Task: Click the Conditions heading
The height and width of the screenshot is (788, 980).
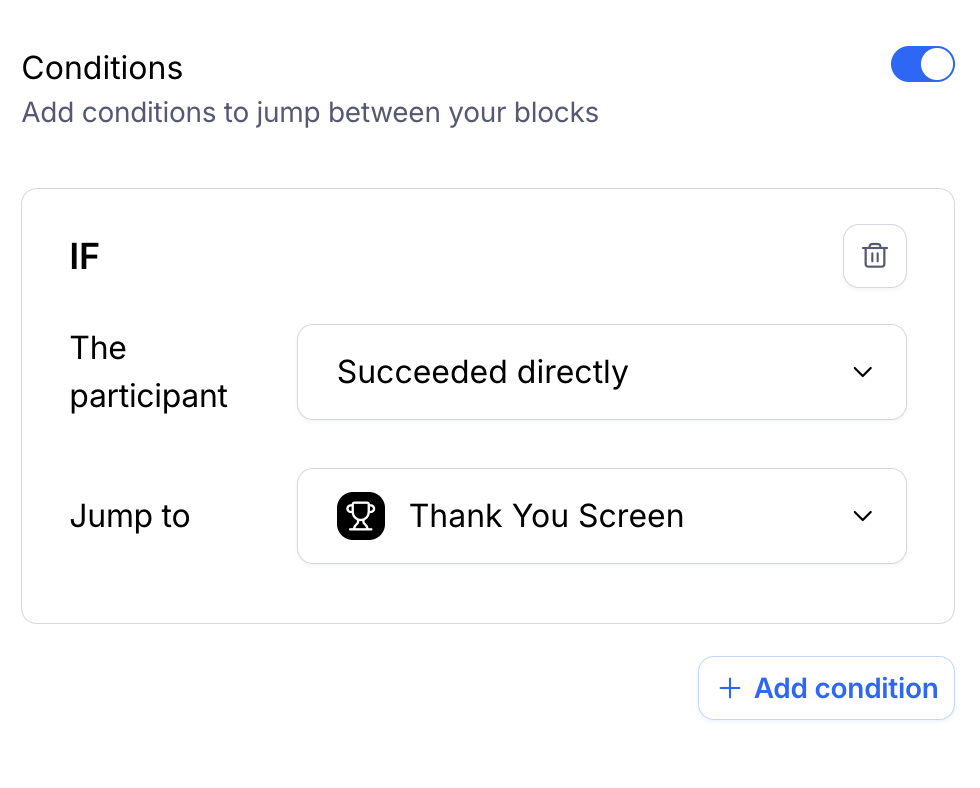Action: tap(102, 67)
